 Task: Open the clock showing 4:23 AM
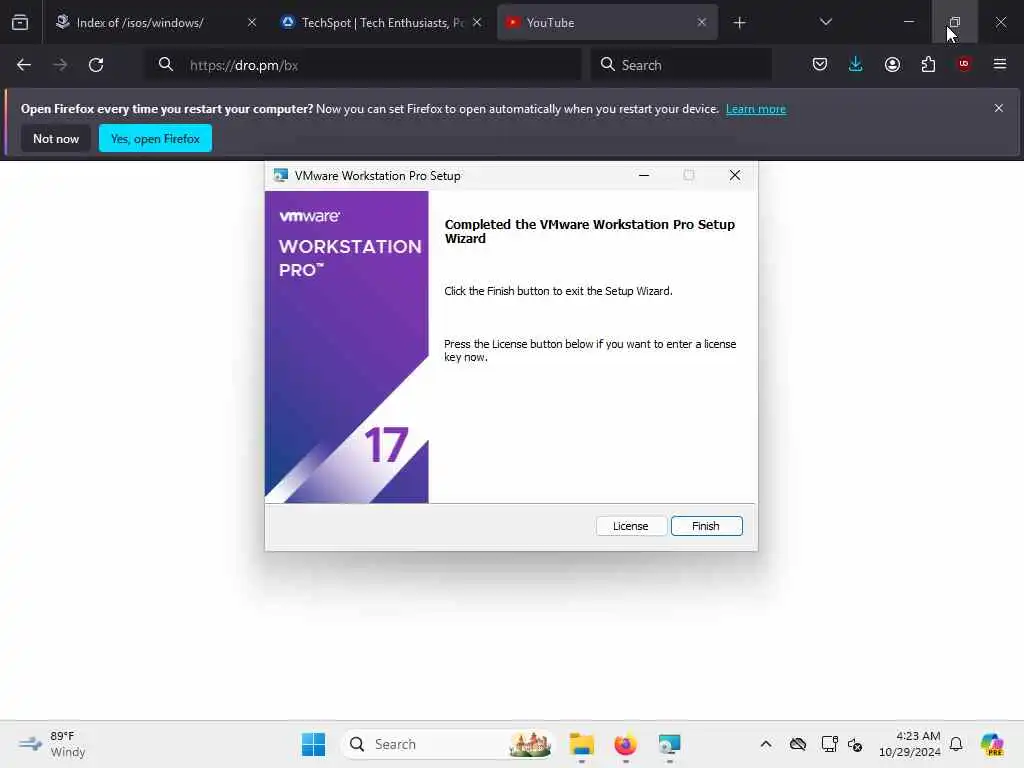[910, 744]
